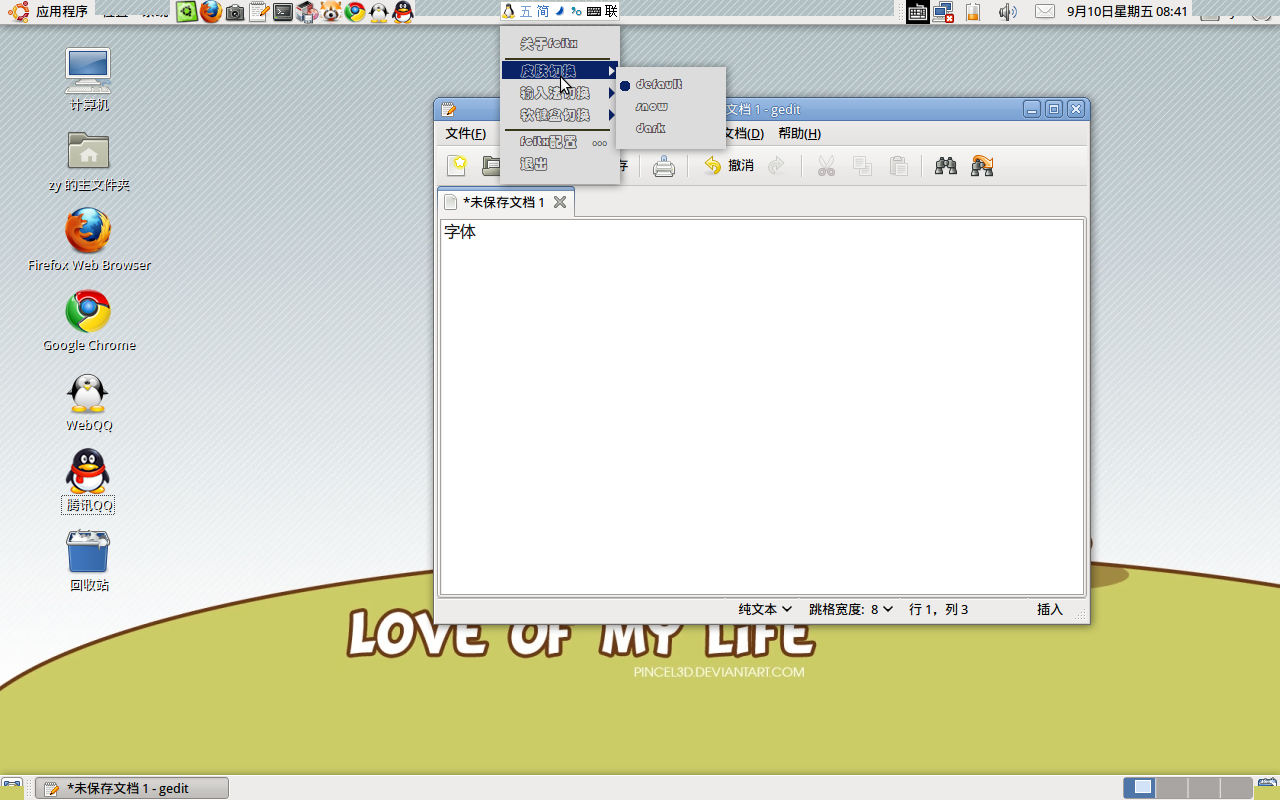Undo with the 撤消 toolbar button
1280x800 pixels.
[729, 166]
